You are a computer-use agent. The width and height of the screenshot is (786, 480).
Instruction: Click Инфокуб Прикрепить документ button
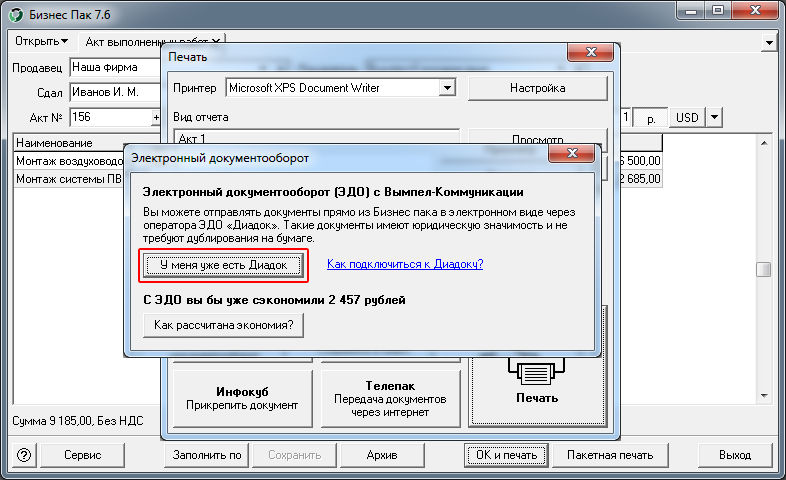point(242,398)
